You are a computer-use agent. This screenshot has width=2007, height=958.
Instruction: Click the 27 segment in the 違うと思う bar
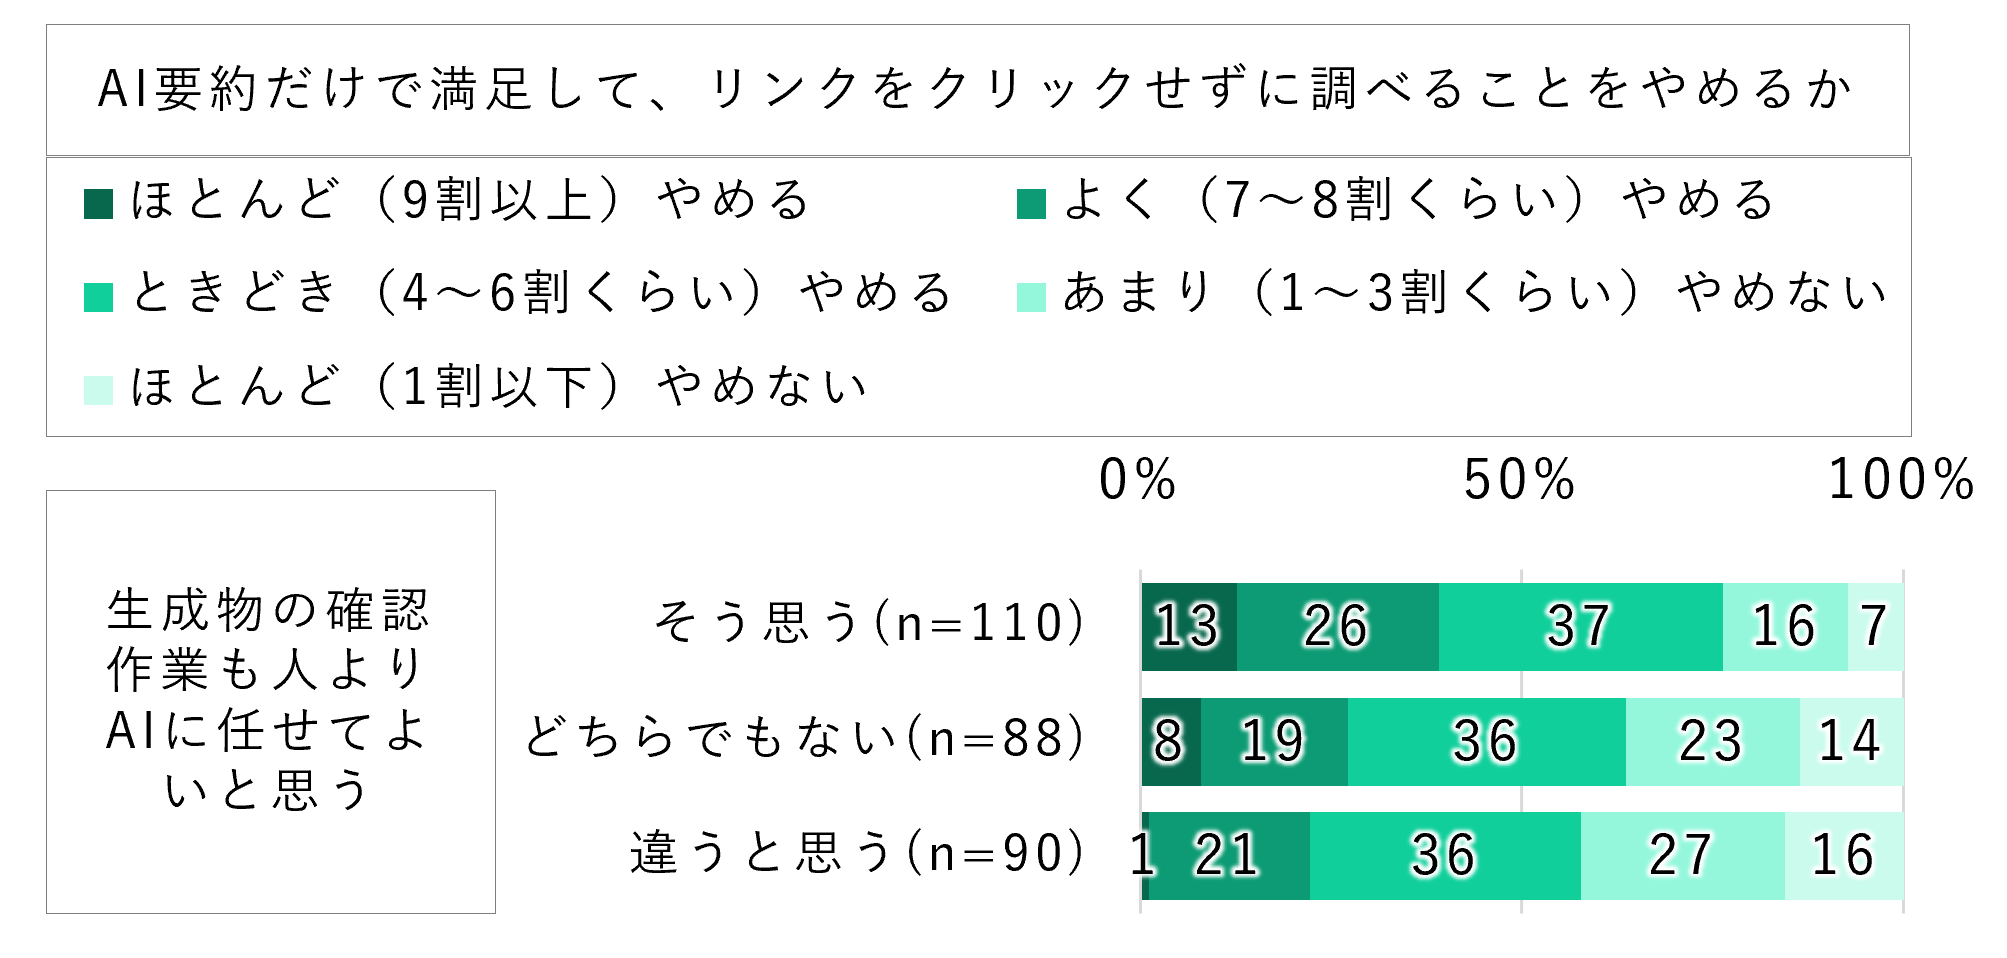[1682, 856]
